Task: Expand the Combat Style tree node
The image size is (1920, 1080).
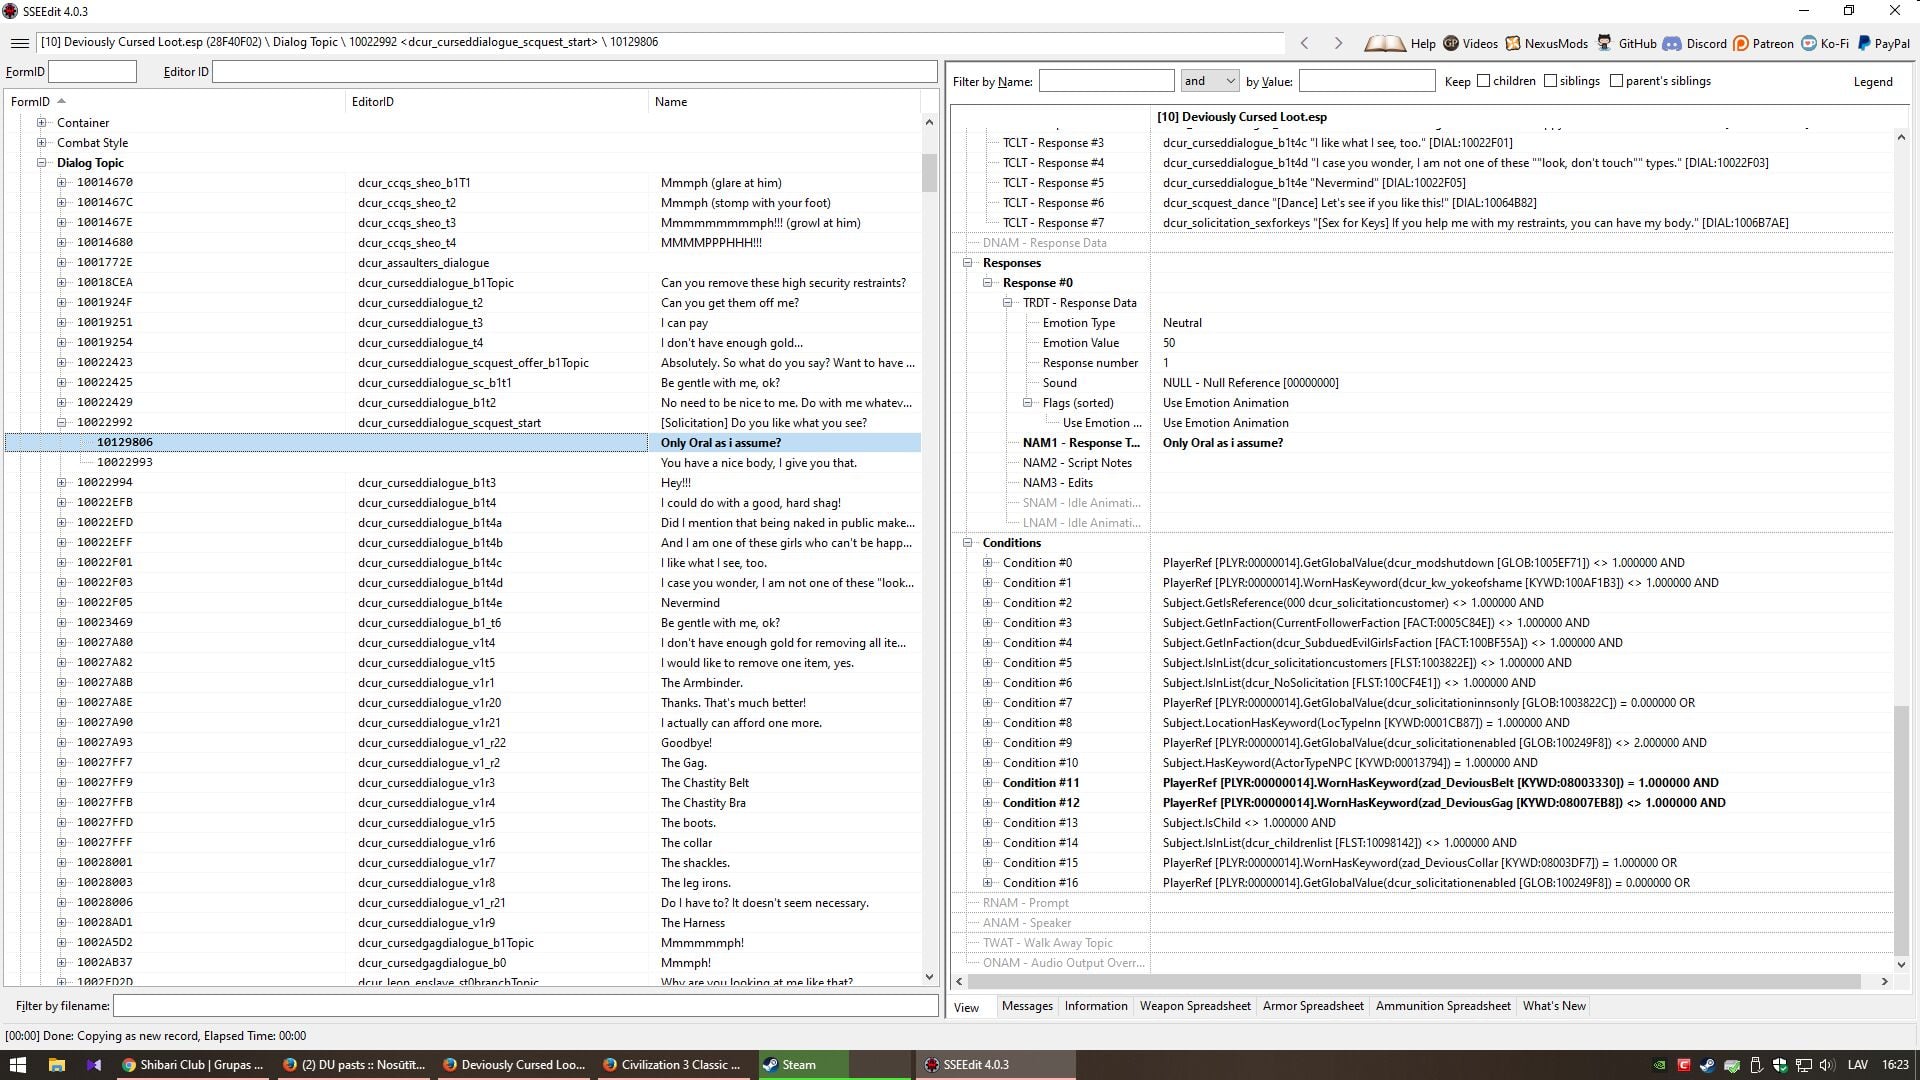Action: click(x=42, y=143)
